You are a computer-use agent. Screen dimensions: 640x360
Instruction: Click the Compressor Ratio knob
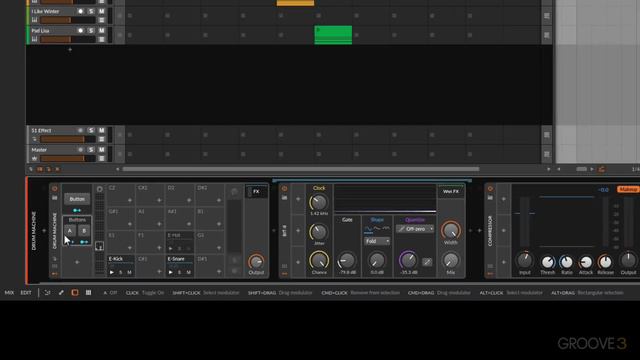[567, 262]
